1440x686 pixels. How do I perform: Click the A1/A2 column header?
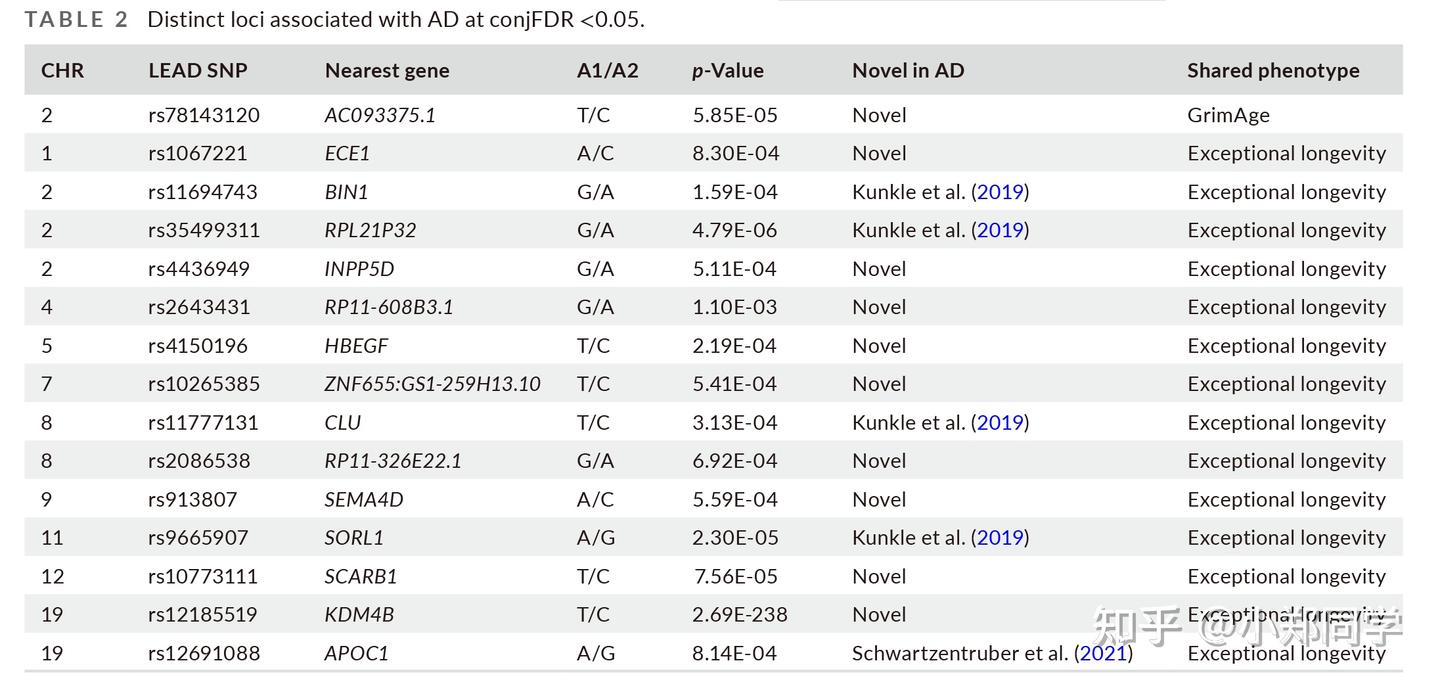(x=607, y=71)
